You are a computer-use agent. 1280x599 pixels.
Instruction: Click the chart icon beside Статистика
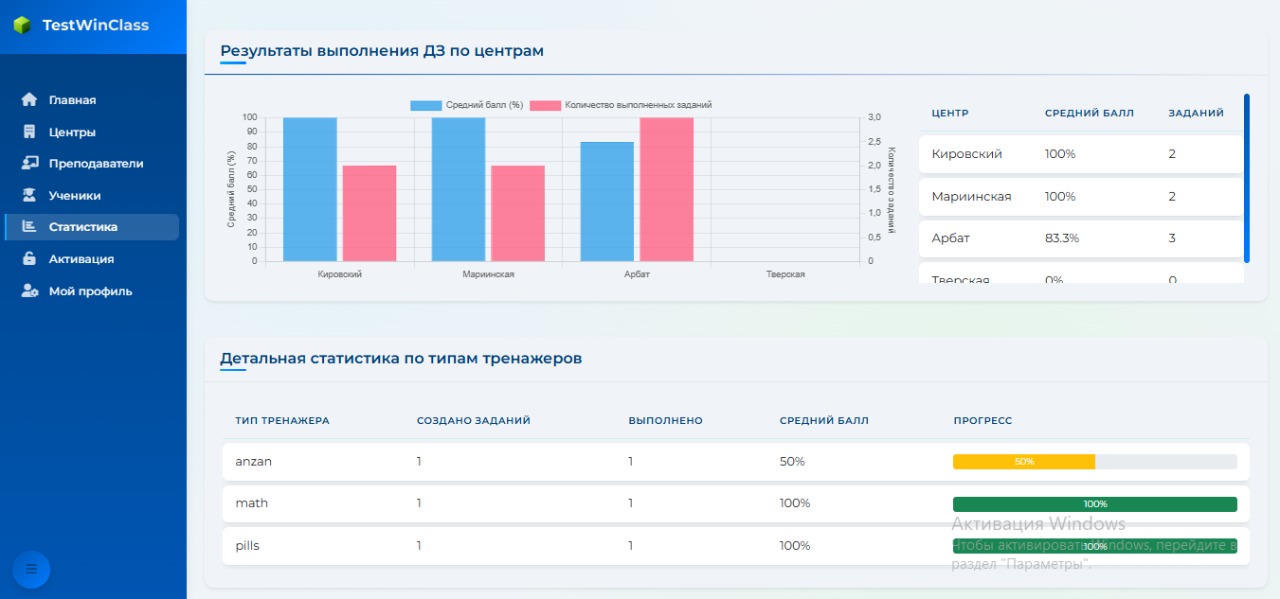pos(29,227)
